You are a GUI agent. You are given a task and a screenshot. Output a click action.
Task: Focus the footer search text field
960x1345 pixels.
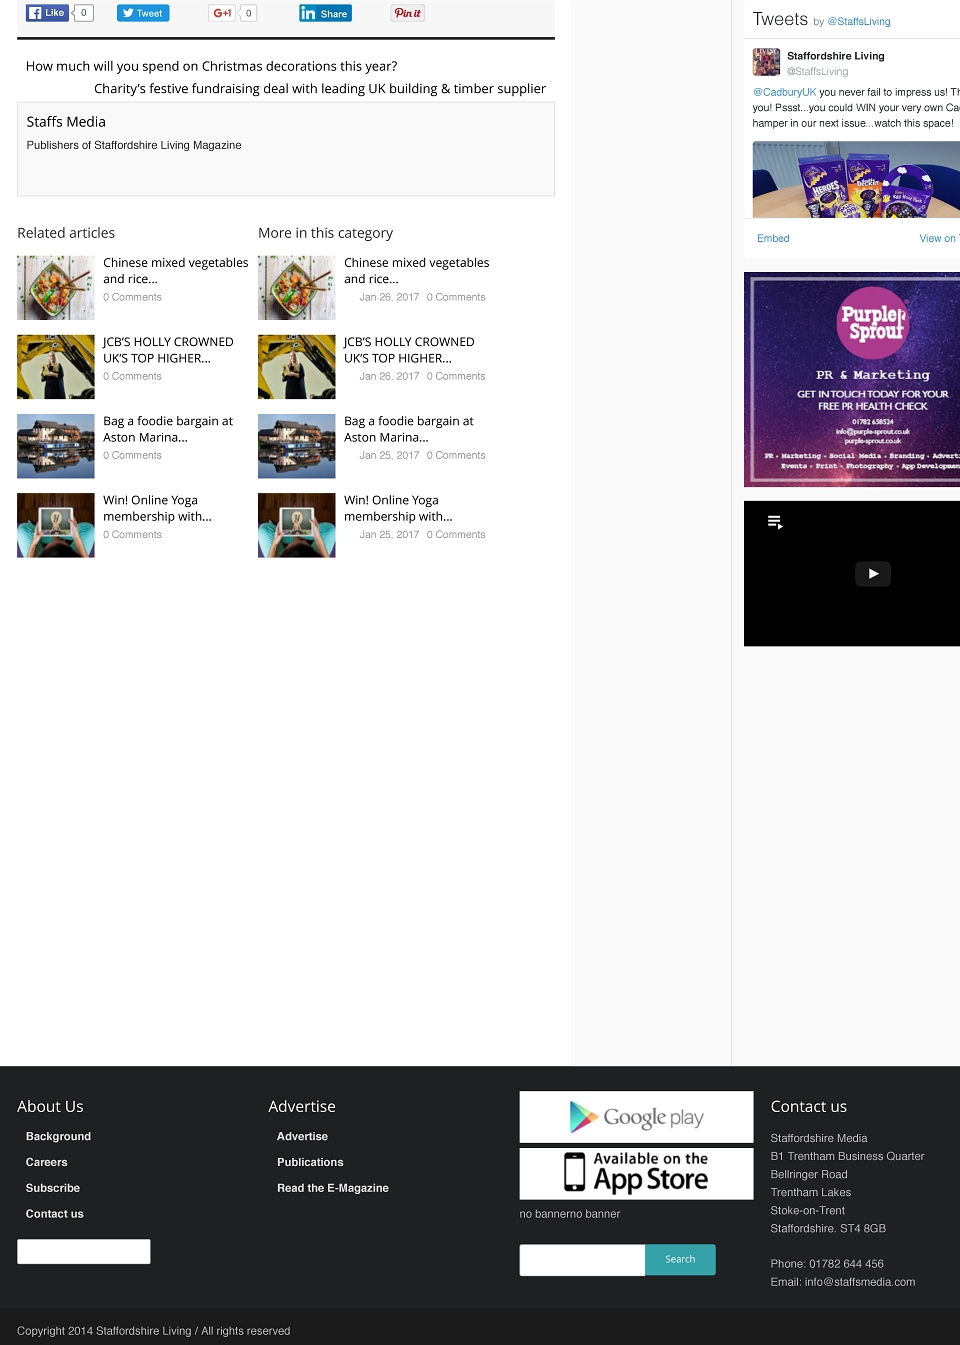click(582, 1260)
